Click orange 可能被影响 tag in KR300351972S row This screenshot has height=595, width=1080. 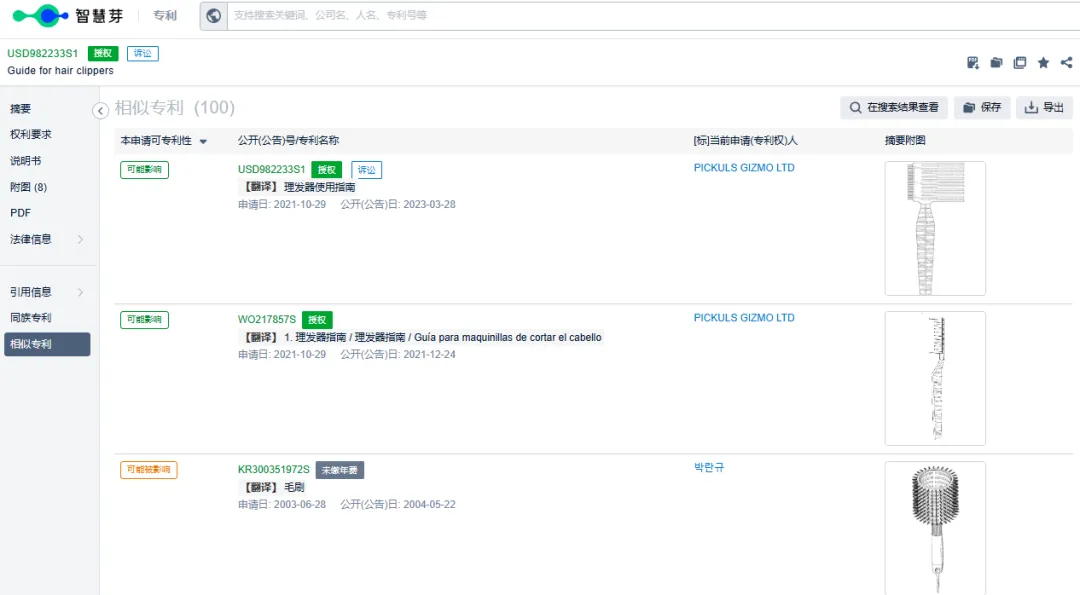tap(149, 470)
